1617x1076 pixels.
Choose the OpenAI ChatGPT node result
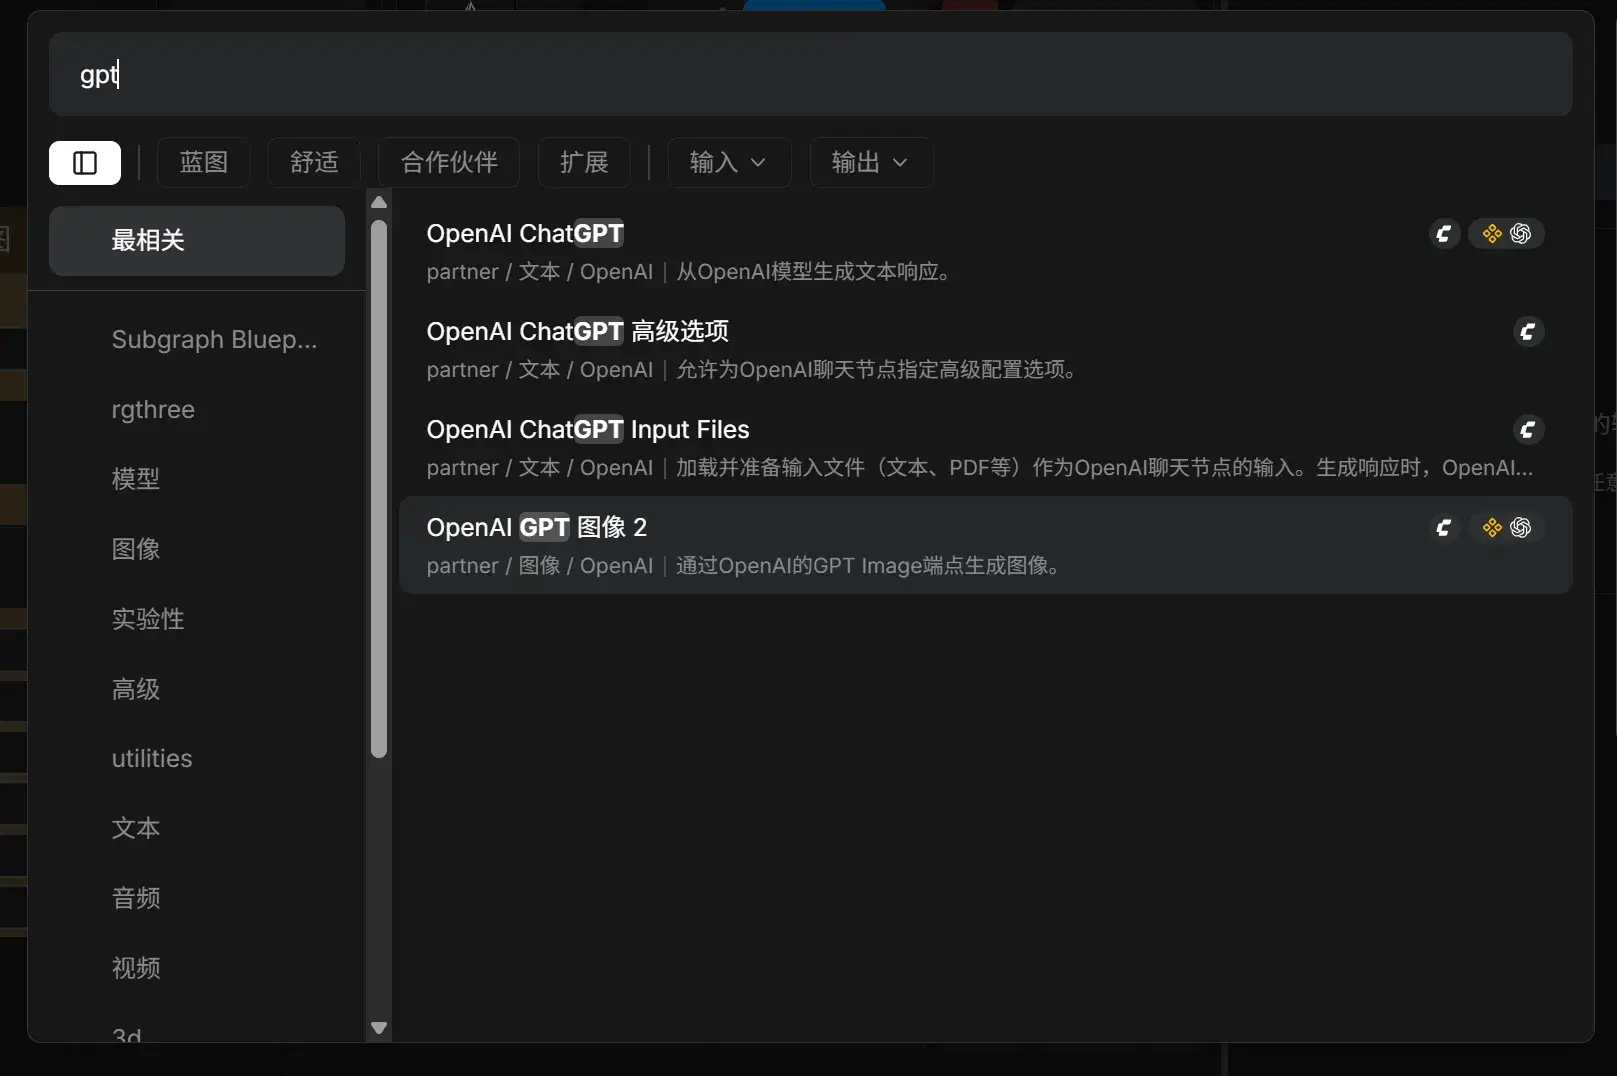coord(985,251)
